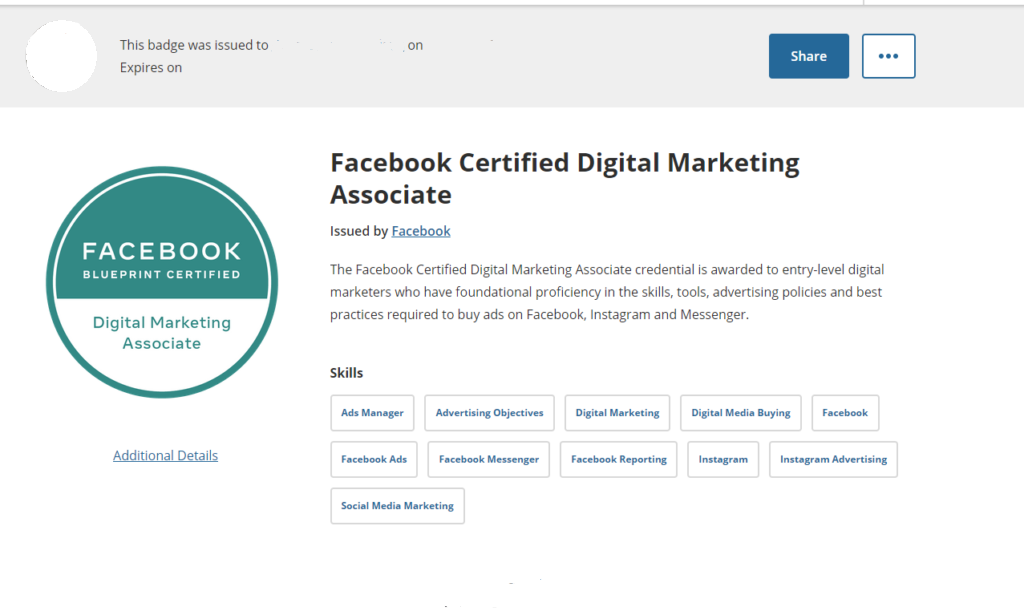Select the Social Media Marketing skill tag
This screenshot has height=611, width=1024.
397,506
